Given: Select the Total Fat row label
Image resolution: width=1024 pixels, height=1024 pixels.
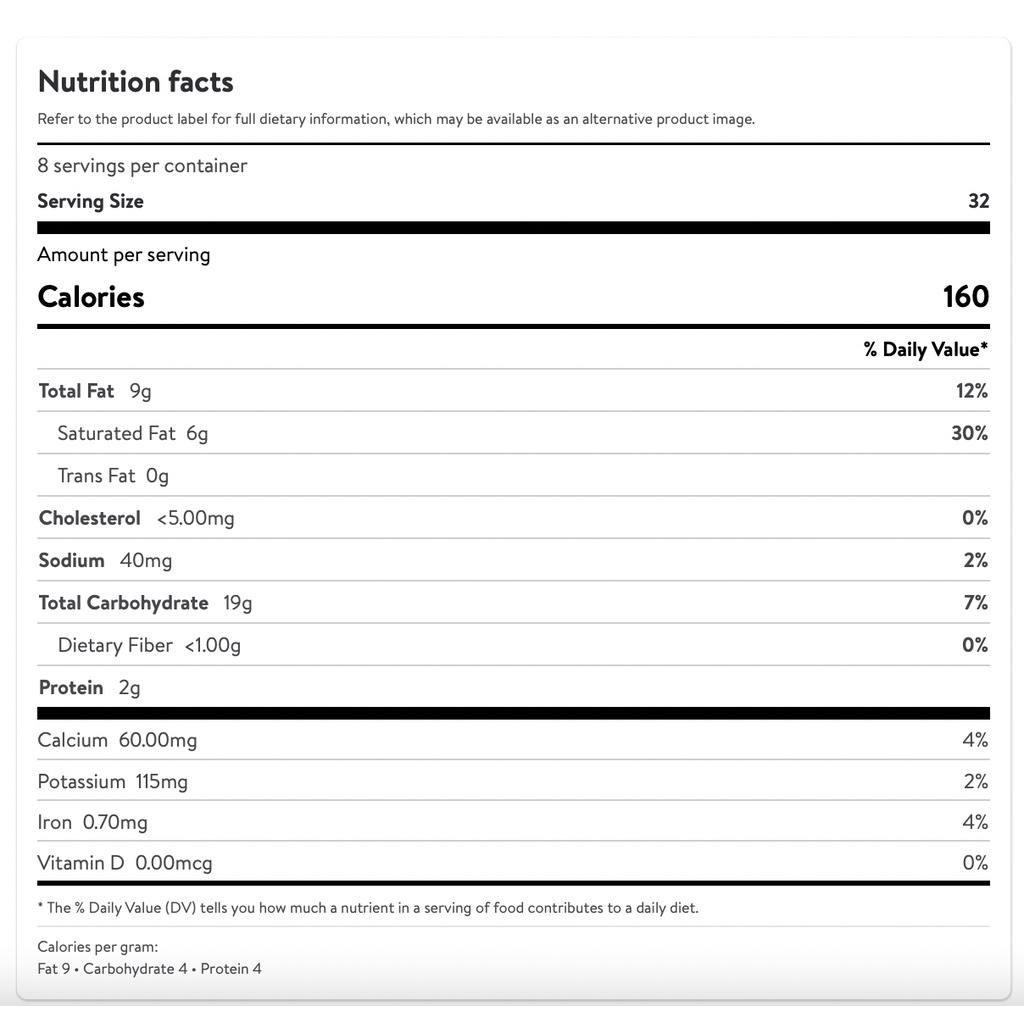Looking at the screenshot, I should coord(77,391).
